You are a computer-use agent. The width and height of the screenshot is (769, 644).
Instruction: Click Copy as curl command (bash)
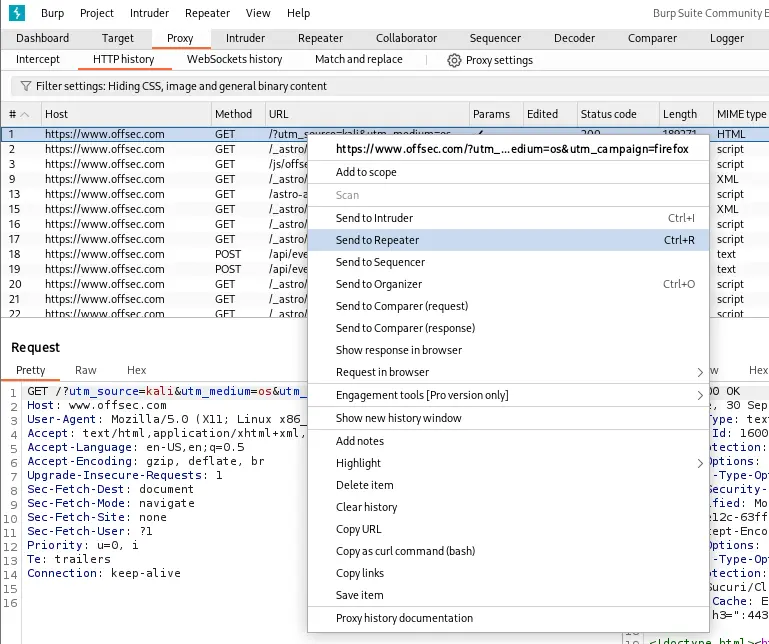point(405,551)
